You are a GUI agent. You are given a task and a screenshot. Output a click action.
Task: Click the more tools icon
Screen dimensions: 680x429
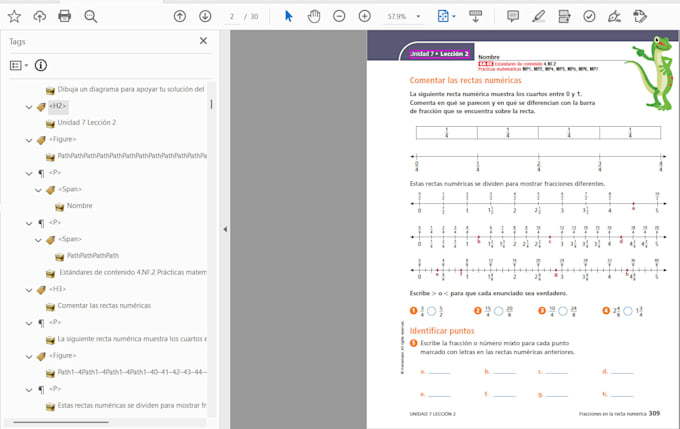click(x=640, y=16)
